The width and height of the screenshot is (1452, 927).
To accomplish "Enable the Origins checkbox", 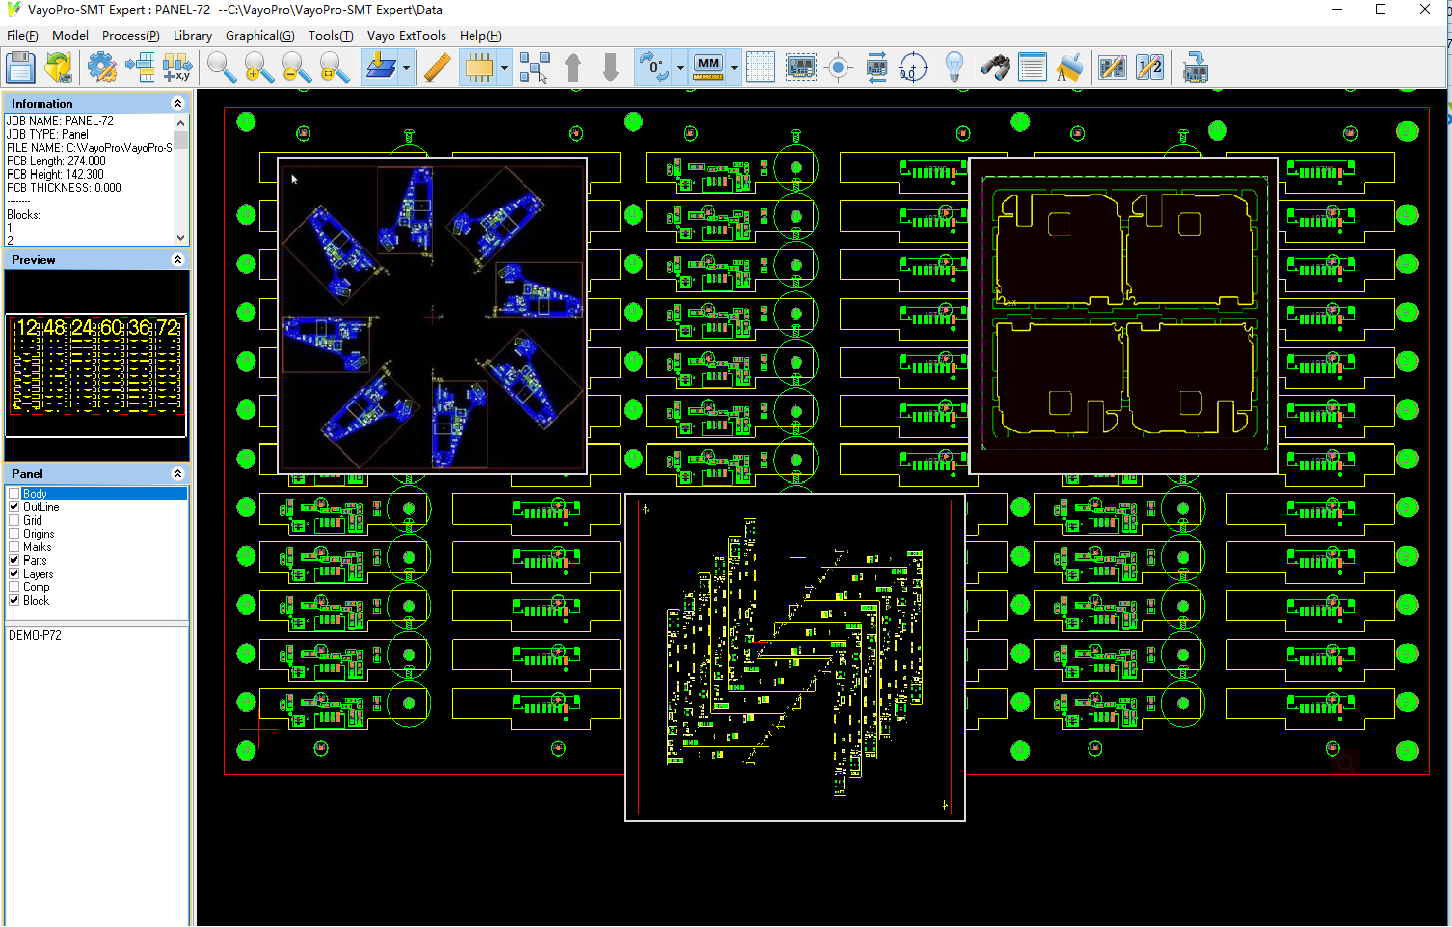I will click(x=14, y=534).
